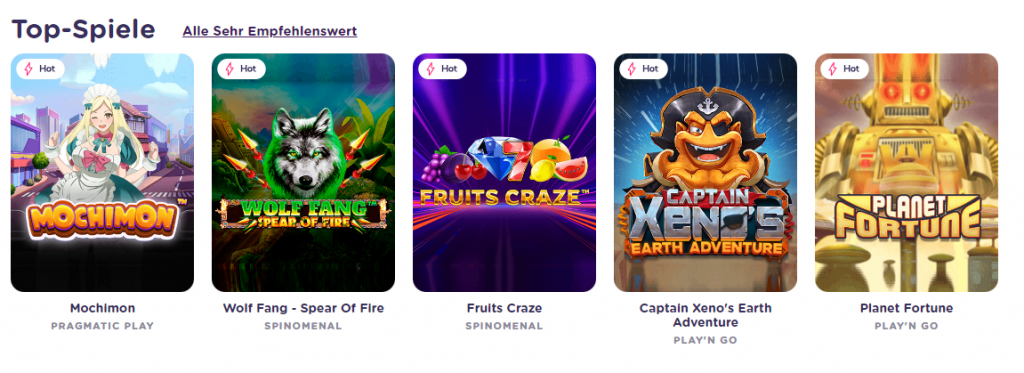Click Play'n GO label under Planet Fortune
Screen dimensions: 1024x373
[906, 326]
